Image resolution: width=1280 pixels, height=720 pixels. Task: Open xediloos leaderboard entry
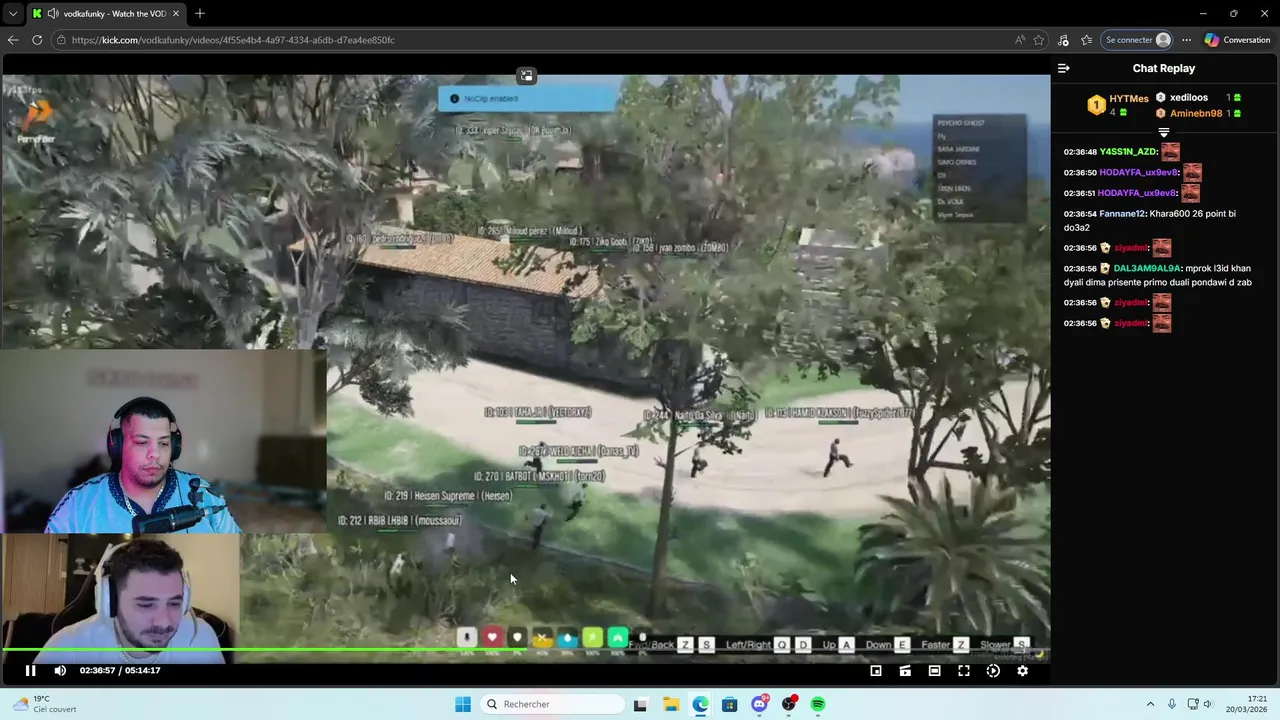coord(1189,98)
